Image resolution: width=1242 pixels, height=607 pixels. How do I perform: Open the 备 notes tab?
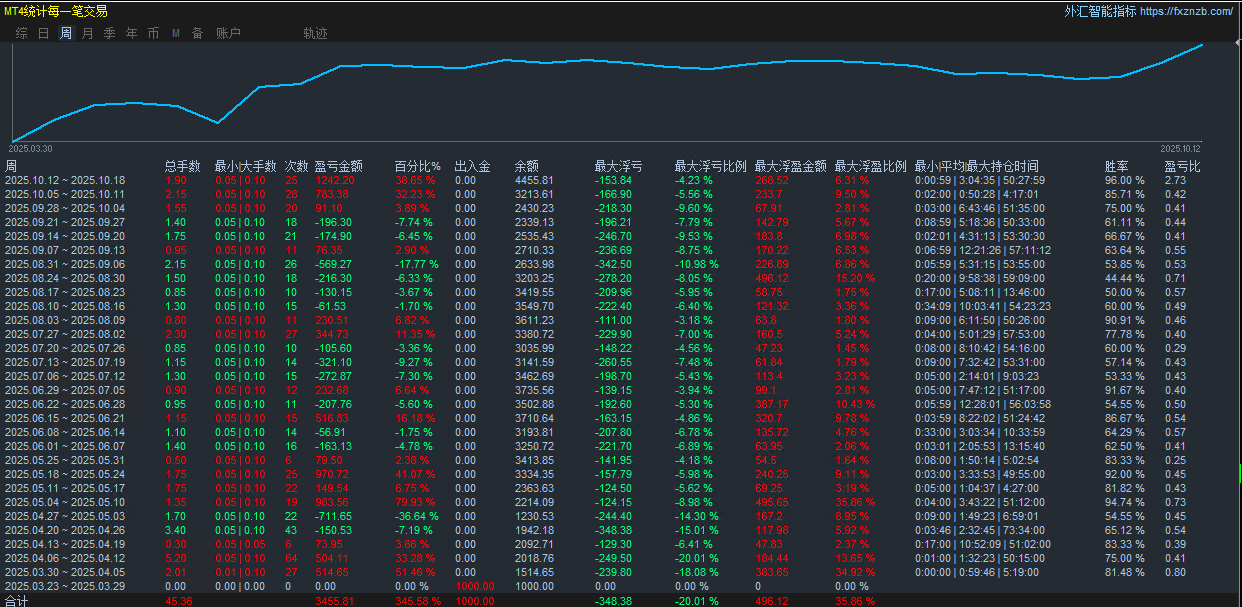[x=198, y=33]
